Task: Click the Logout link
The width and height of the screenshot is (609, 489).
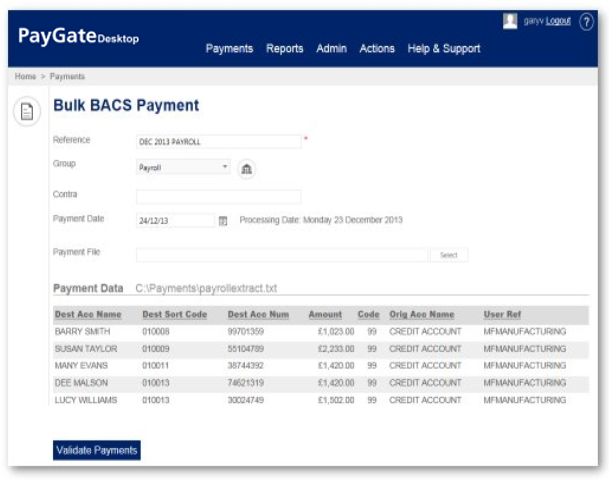Action: [558, 21]
